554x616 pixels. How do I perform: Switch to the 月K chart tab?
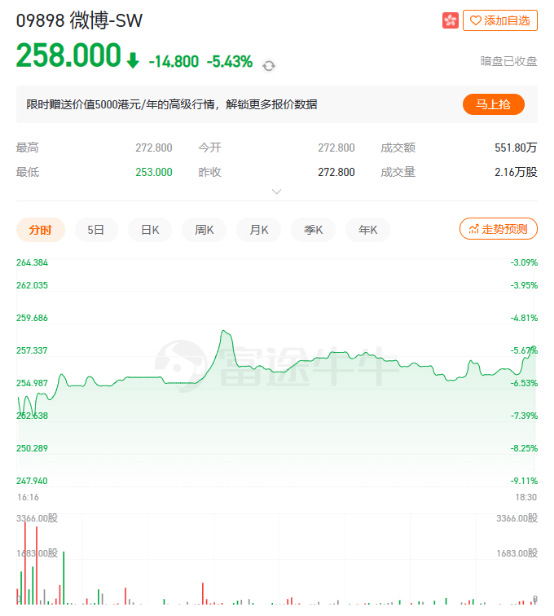[x=259, y=230]
